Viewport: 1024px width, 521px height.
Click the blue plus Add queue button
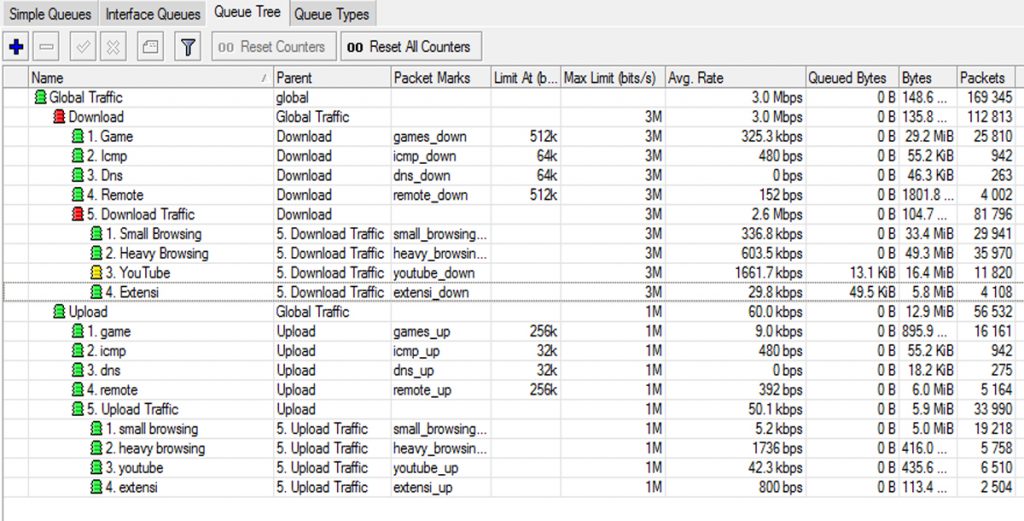coord(16,47)
